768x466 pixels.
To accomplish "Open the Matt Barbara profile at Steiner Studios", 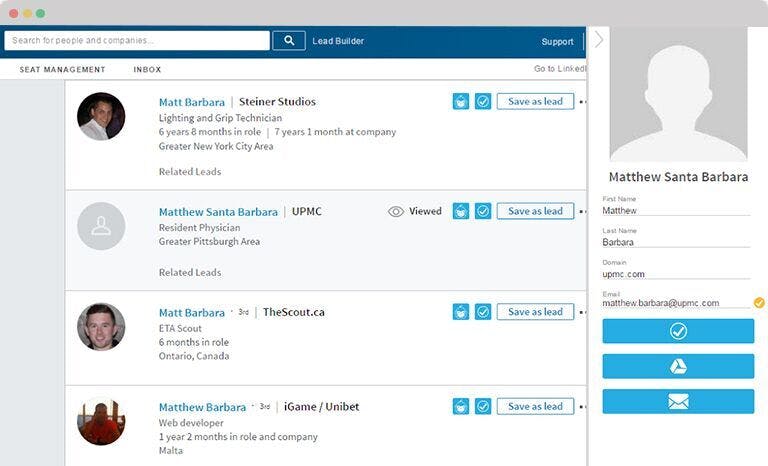I will tap(192, 102).
